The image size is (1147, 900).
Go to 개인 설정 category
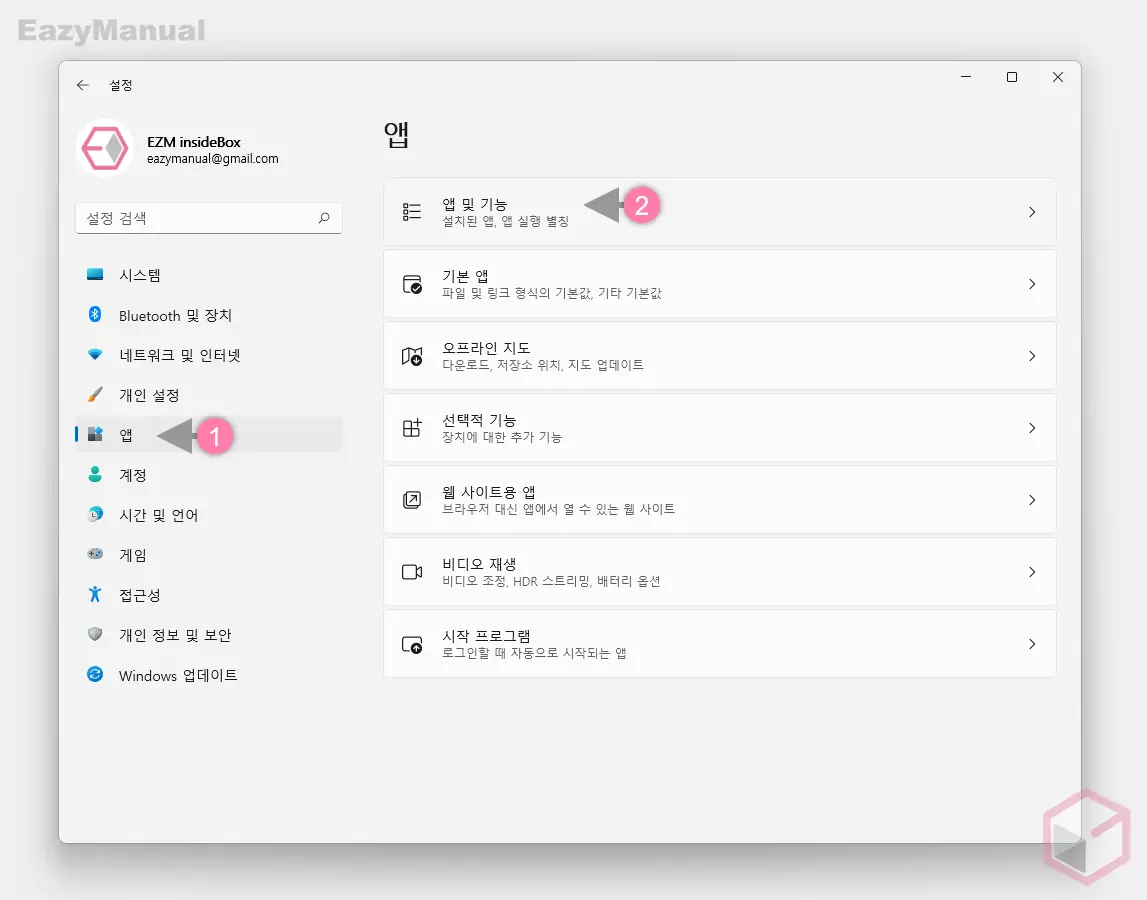tap(149, 395)
